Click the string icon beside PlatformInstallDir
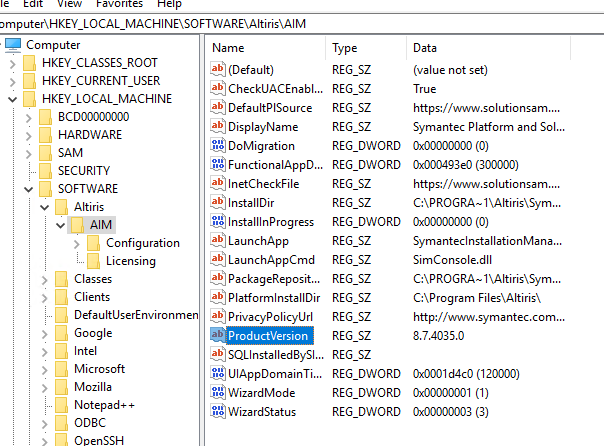Viewport: 604px width, 446px height. pos(217,297)
